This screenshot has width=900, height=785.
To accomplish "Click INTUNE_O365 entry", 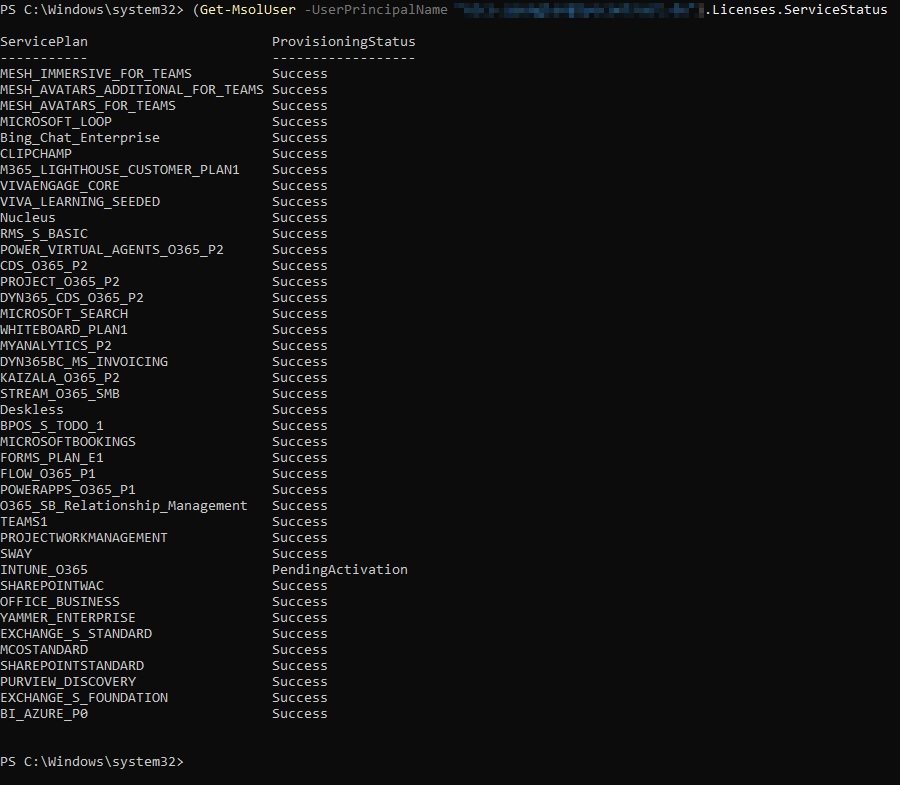I will click(44, 570).
